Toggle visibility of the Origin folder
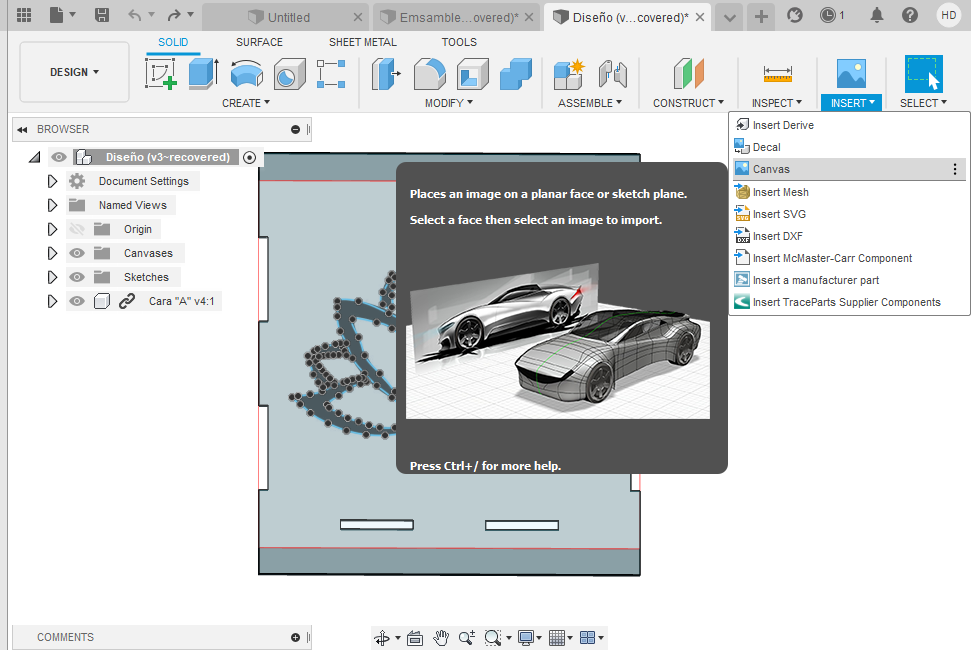This screenshot has width=971, height=650. (x=77, y=229)
